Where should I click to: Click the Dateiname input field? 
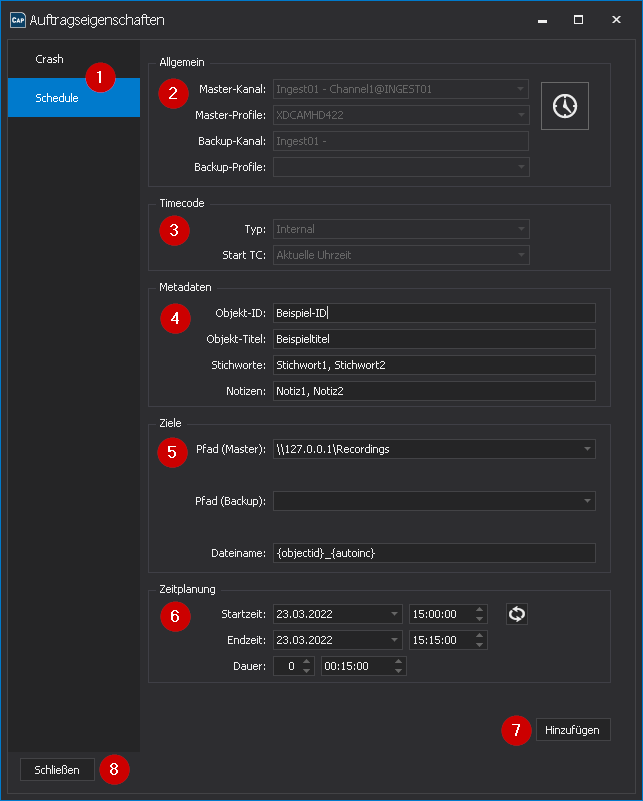tap(434, 553)
